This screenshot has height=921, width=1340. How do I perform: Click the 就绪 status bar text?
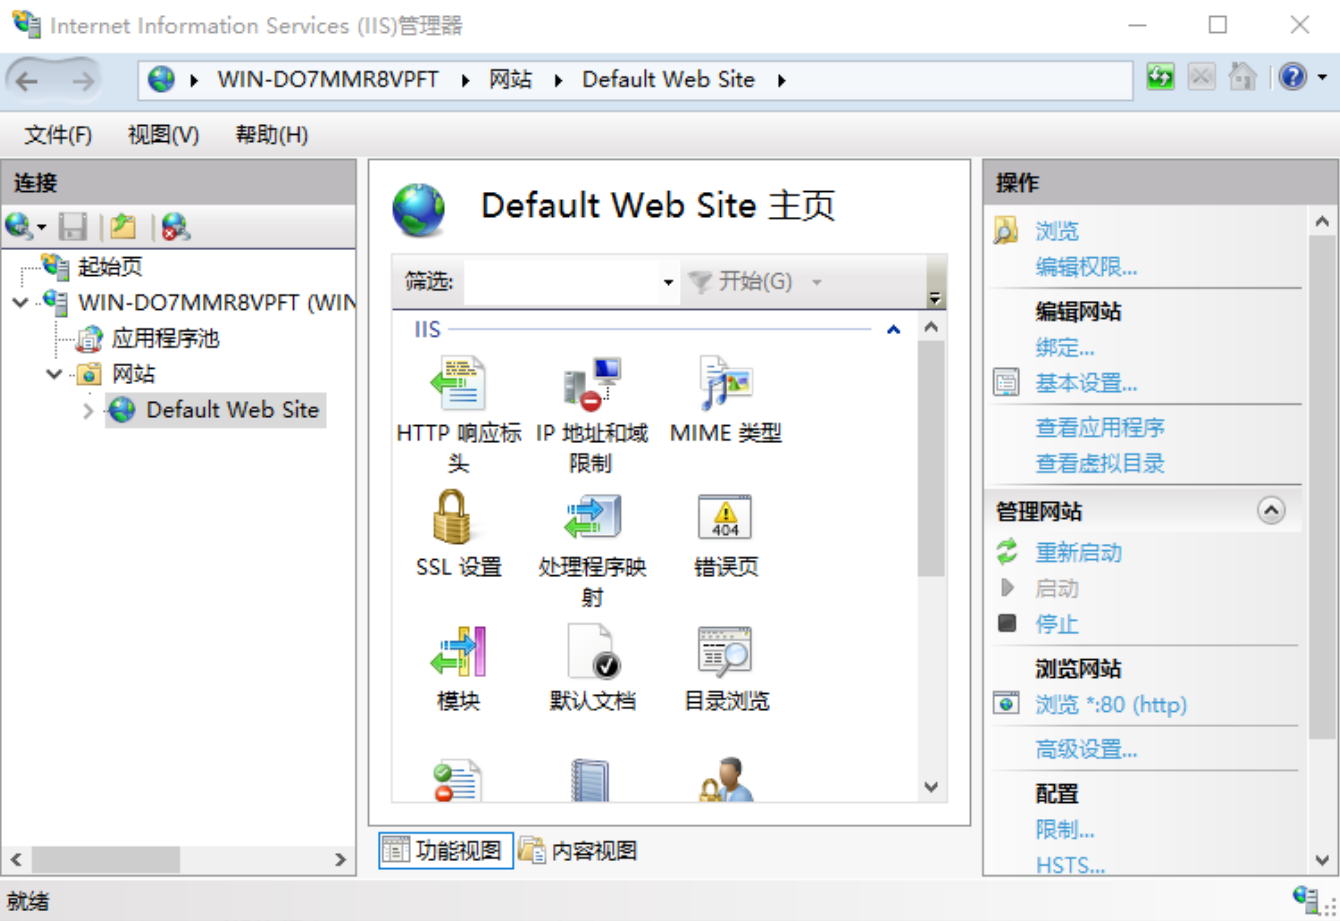click(28, 901)
